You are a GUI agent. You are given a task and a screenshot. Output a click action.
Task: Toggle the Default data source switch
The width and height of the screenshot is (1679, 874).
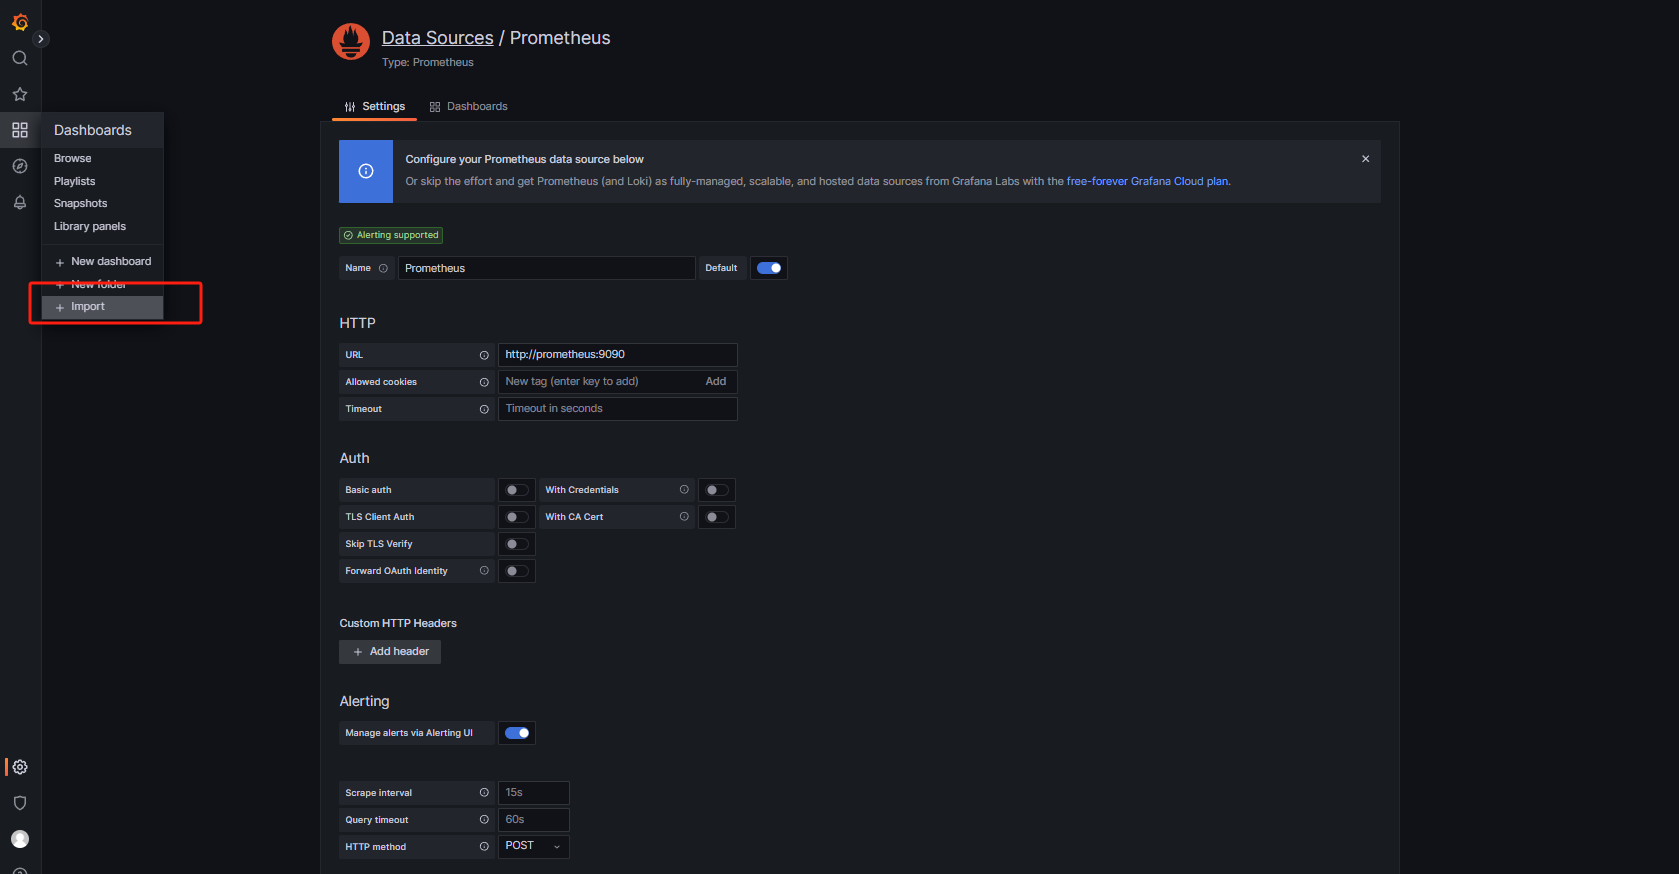coord(769,268)
